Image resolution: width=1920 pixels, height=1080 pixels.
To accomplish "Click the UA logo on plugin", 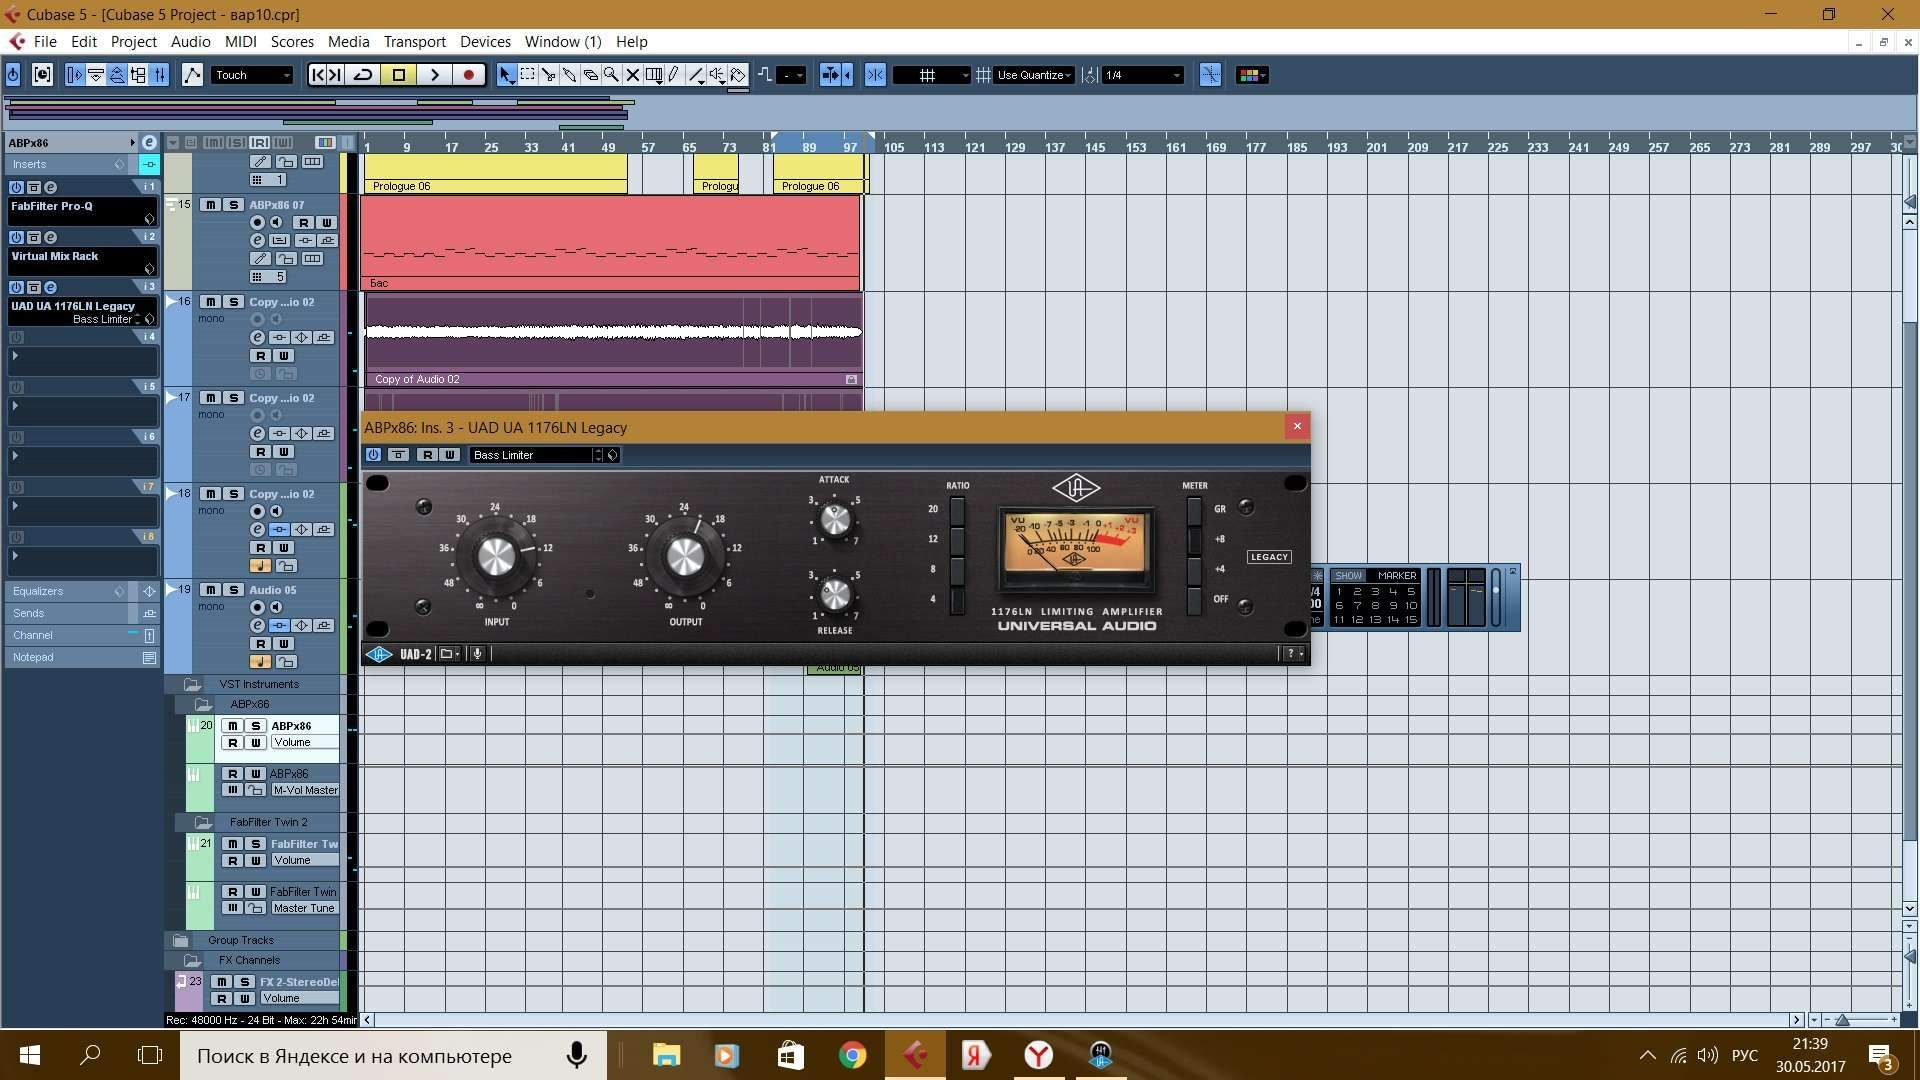I will (x=1076, y=488).
